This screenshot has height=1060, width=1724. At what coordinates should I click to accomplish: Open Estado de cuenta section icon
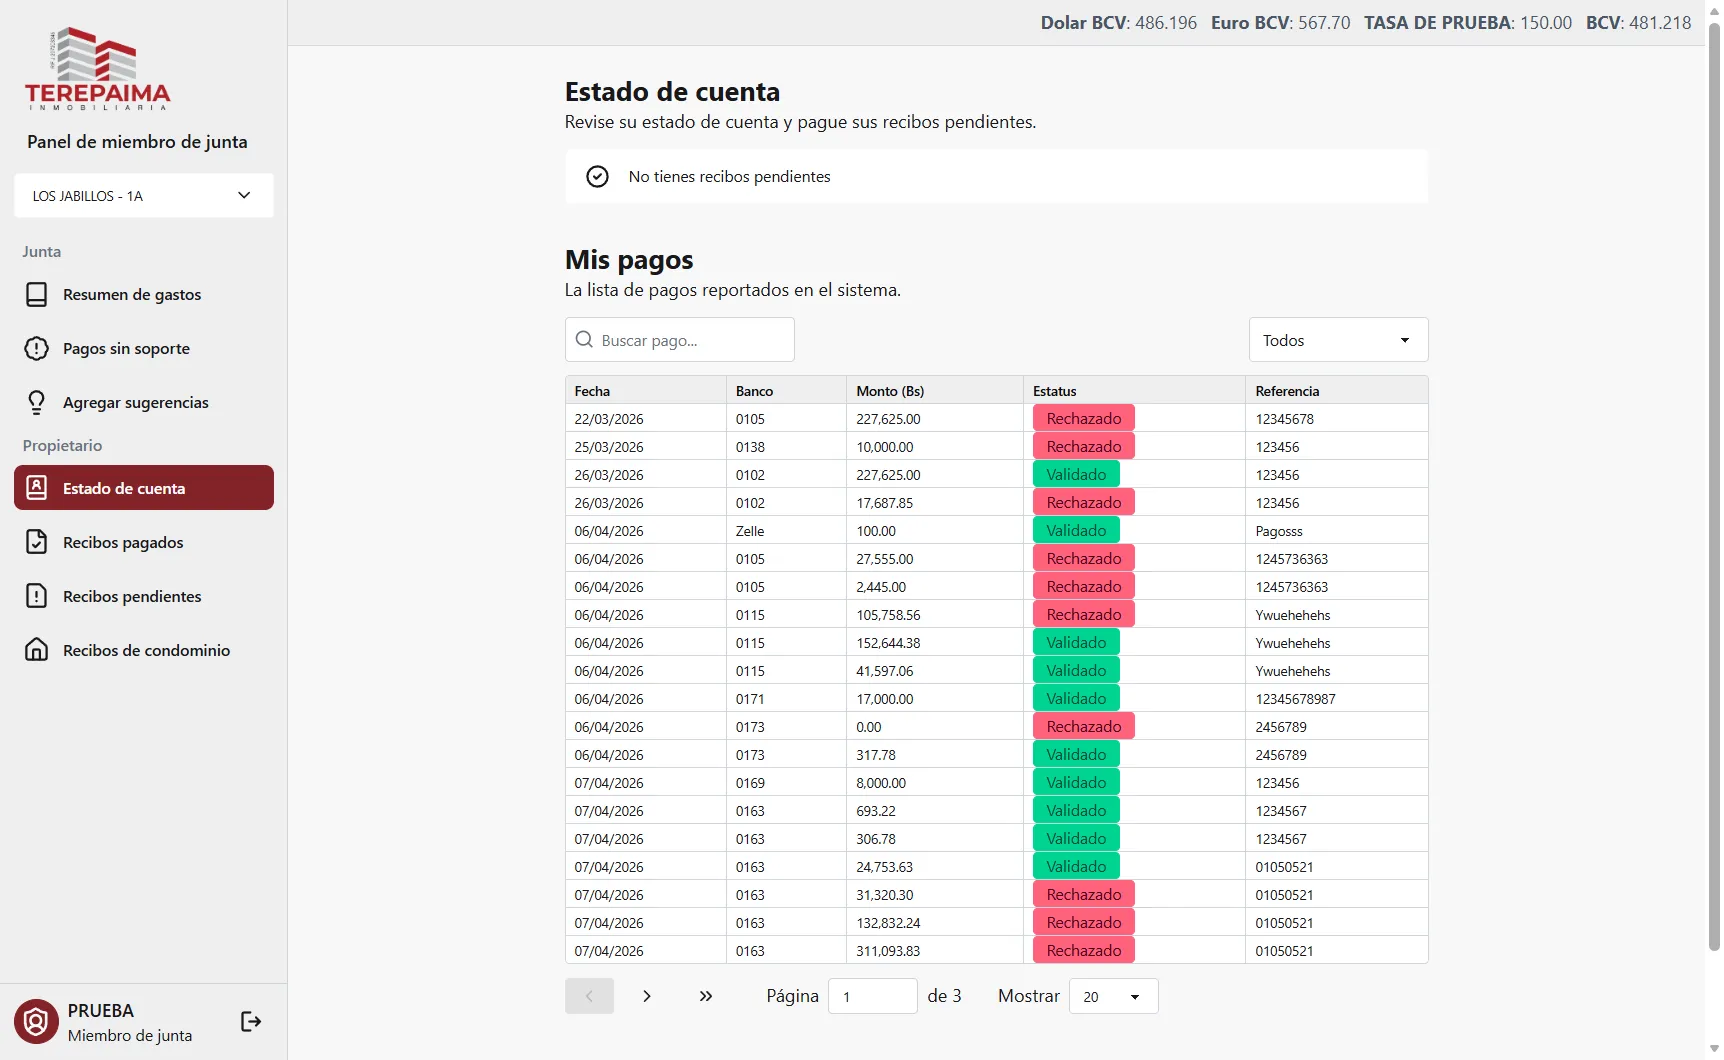[x=37, y=487]
